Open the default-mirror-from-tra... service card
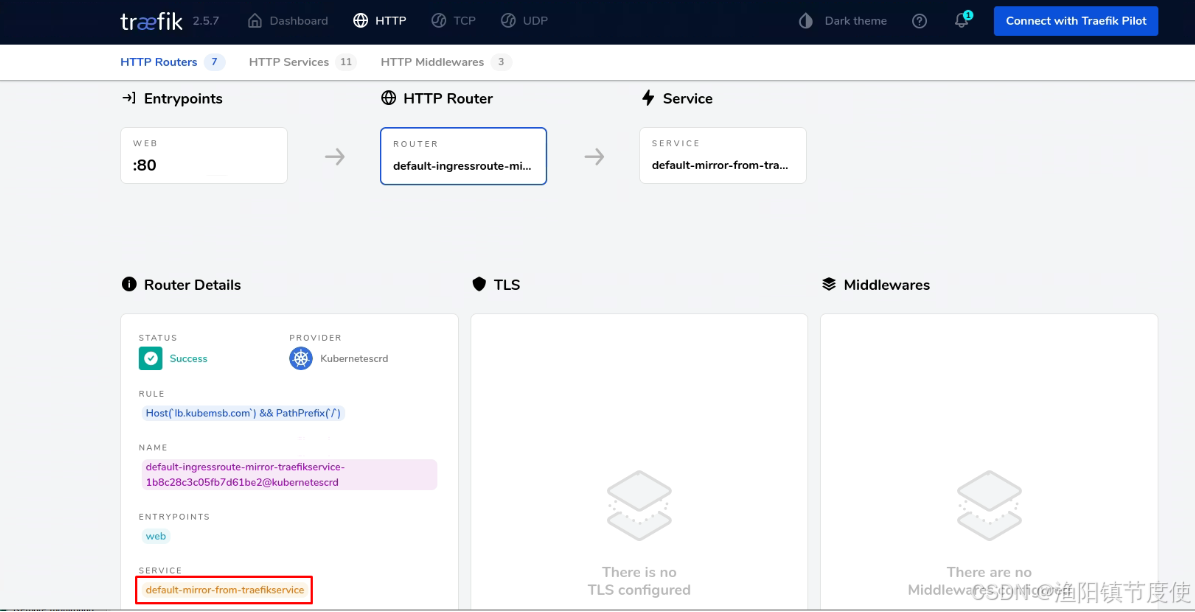 point(722,155)
